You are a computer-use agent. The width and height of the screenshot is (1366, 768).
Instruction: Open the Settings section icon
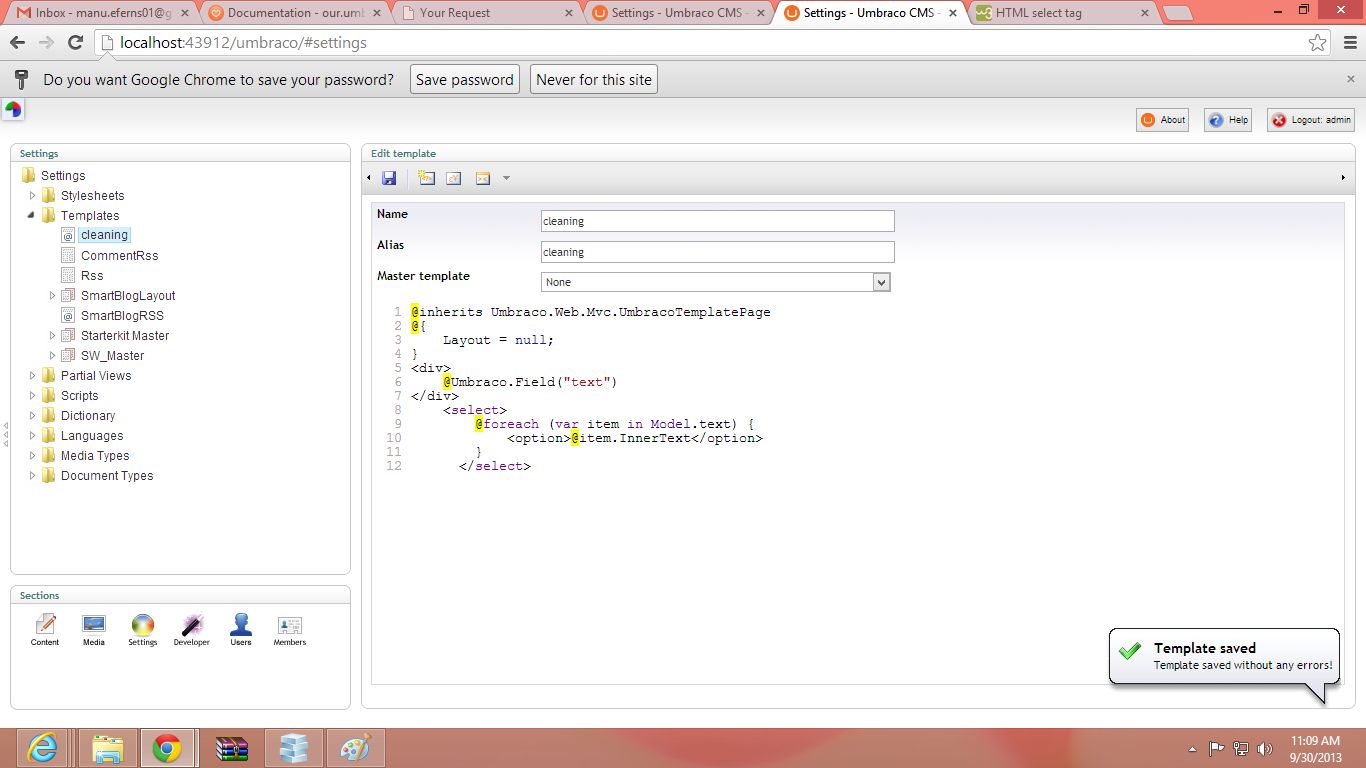143,630
